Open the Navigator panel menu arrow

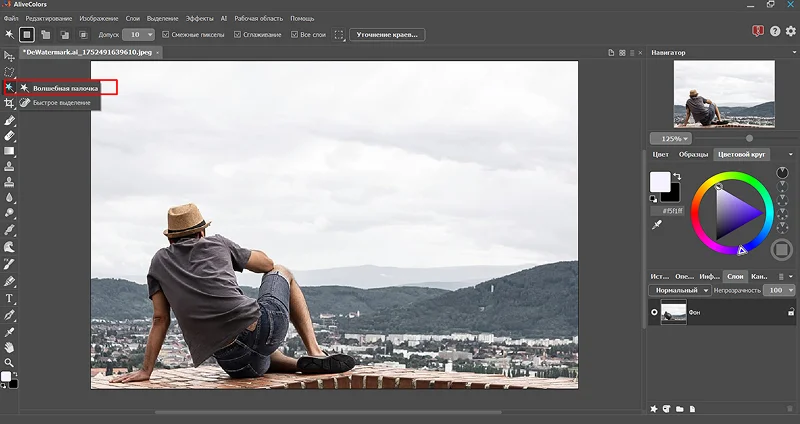(793, 53)
